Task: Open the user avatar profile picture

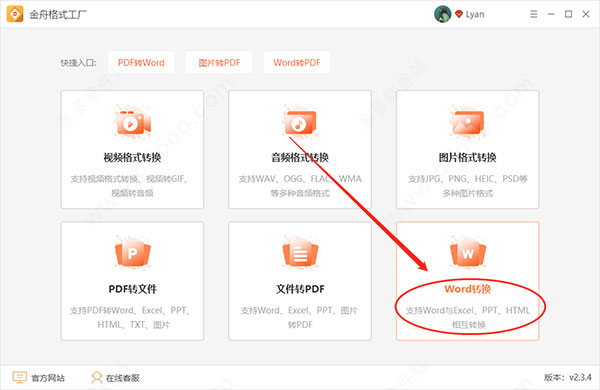Action: [442, 14]
